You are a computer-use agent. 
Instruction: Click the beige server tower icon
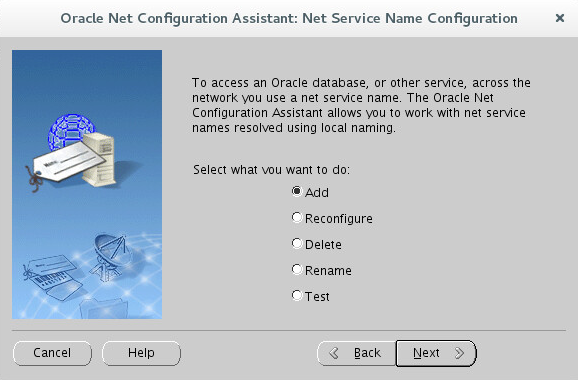pos(99,159)
